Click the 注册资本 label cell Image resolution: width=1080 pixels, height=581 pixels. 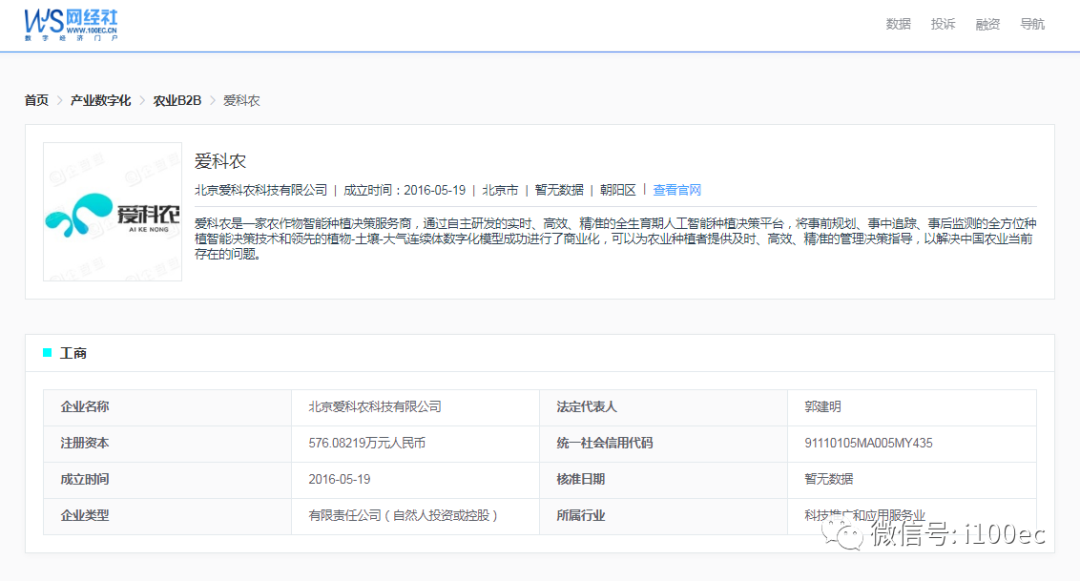tap(167, 444)
